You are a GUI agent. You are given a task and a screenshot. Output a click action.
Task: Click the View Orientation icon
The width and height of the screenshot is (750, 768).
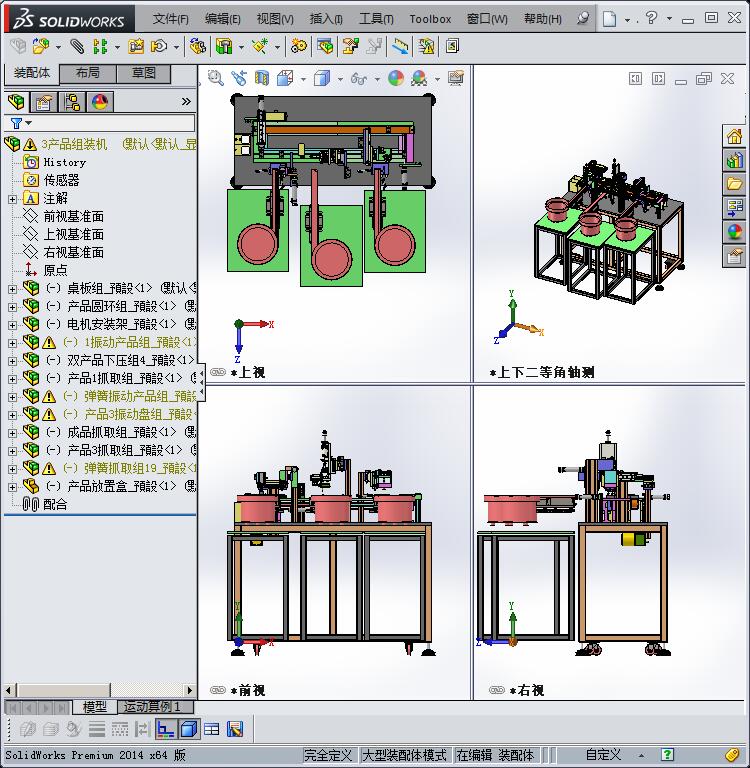pyautogui.click(x=285, y=78)
